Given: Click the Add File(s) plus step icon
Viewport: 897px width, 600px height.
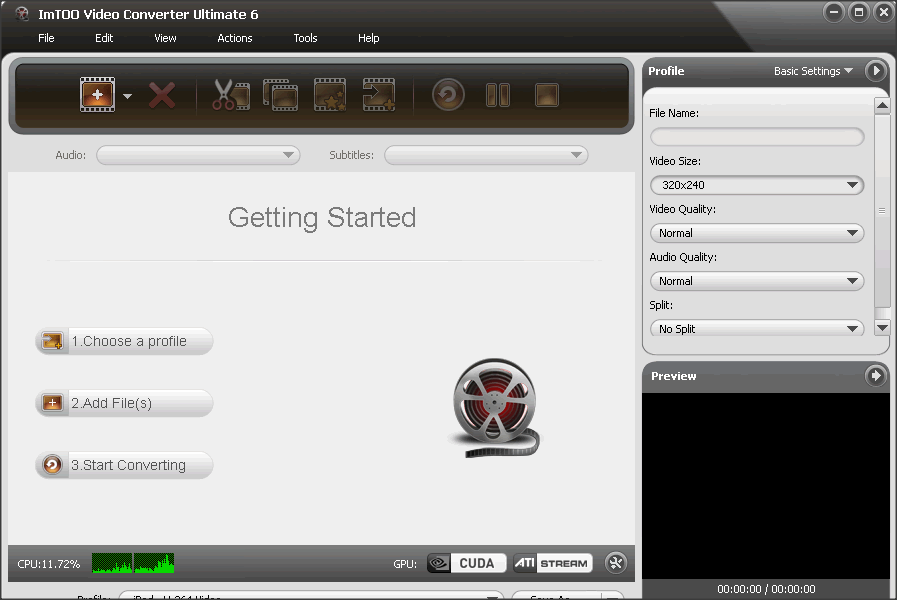Looking at the screenshot, I should [53, 403].
